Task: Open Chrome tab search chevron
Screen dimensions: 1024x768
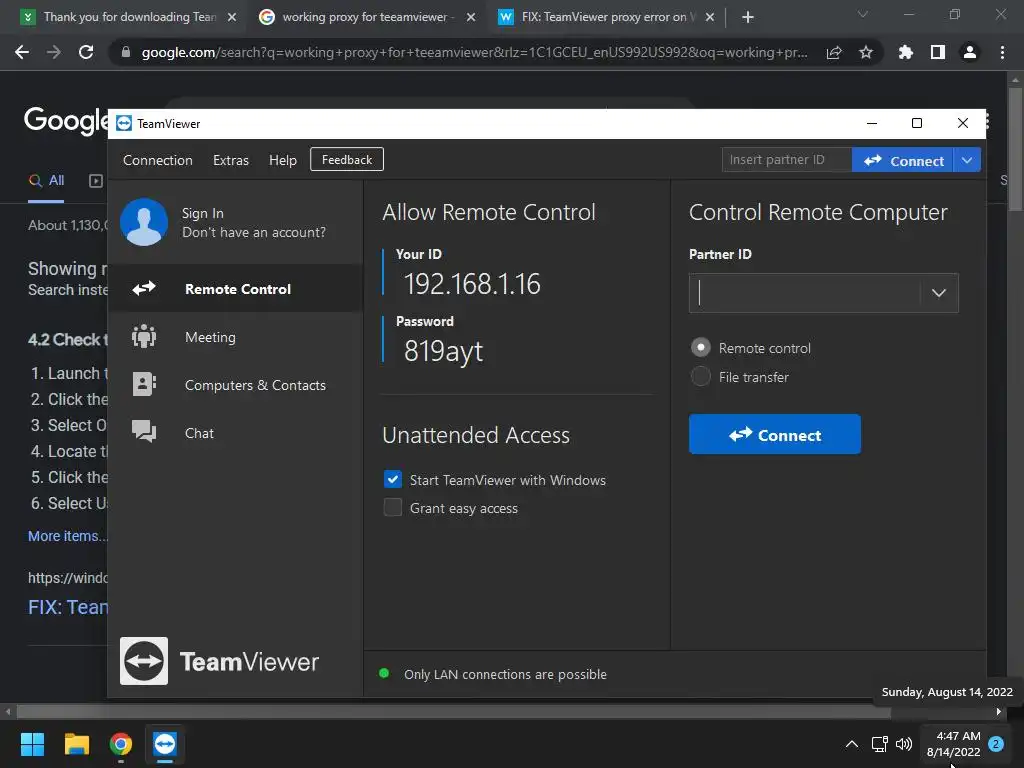Action: click(863, 14)
